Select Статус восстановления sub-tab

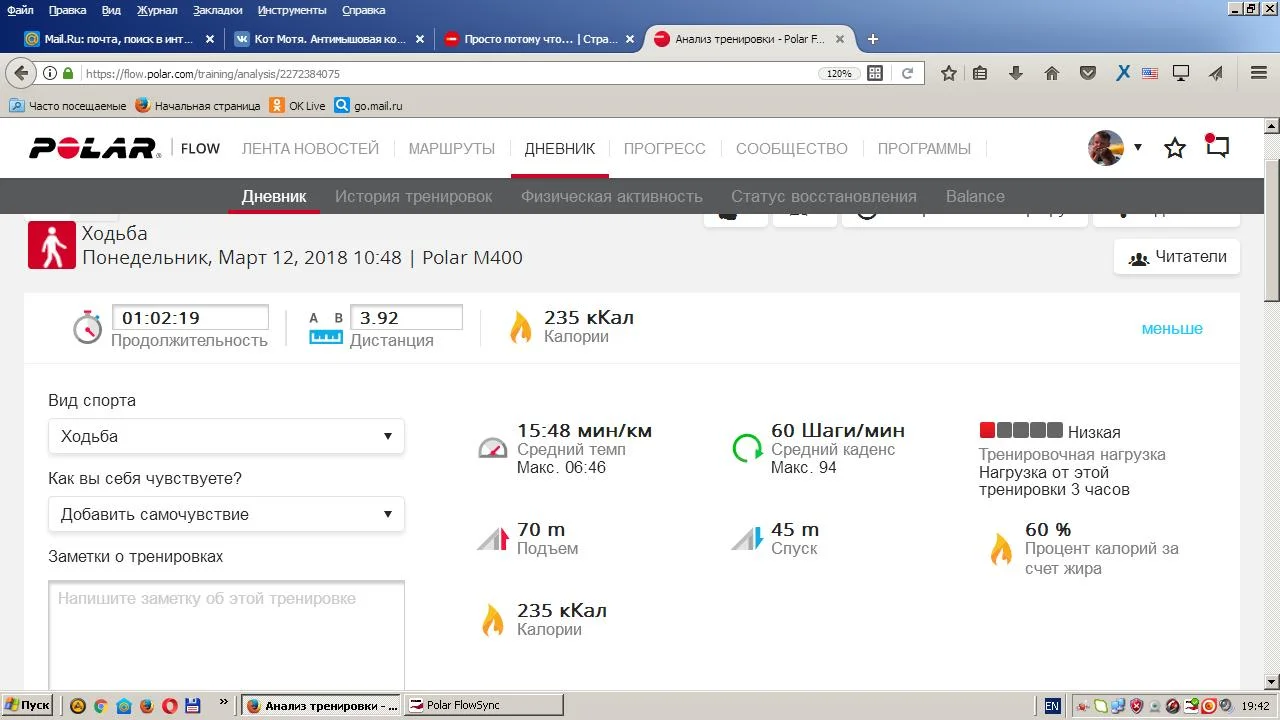point(824,196)
